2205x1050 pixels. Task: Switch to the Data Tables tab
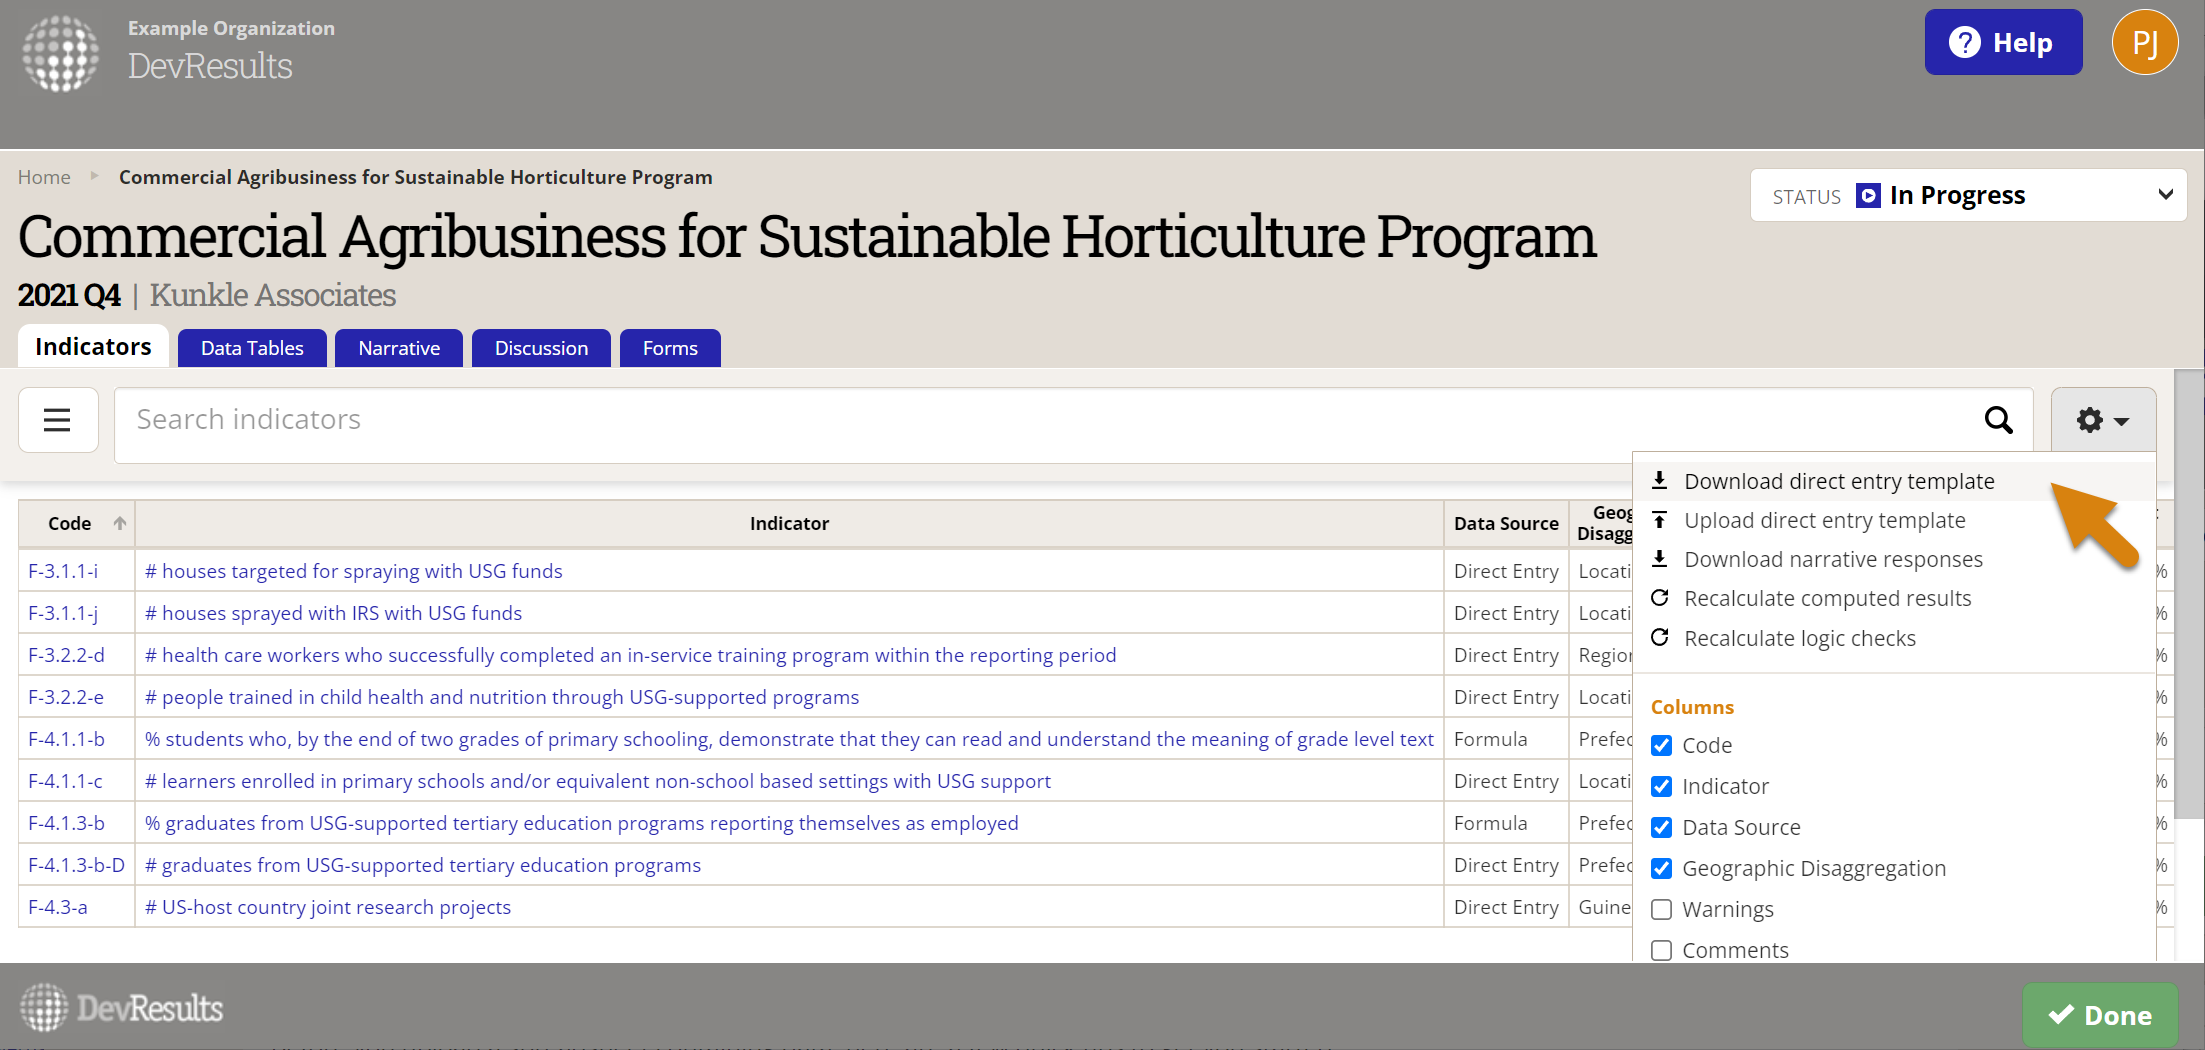click(252, 348)
